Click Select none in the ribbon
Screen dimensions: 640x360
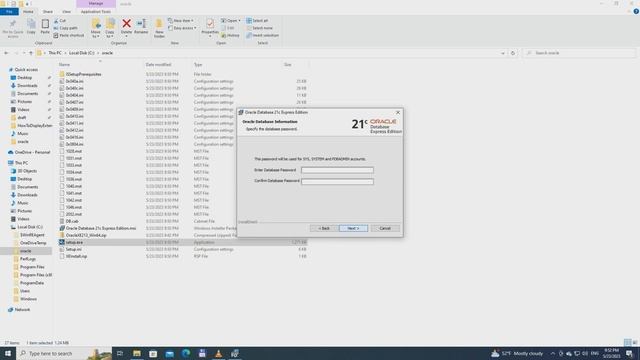(x=259, y=28)
